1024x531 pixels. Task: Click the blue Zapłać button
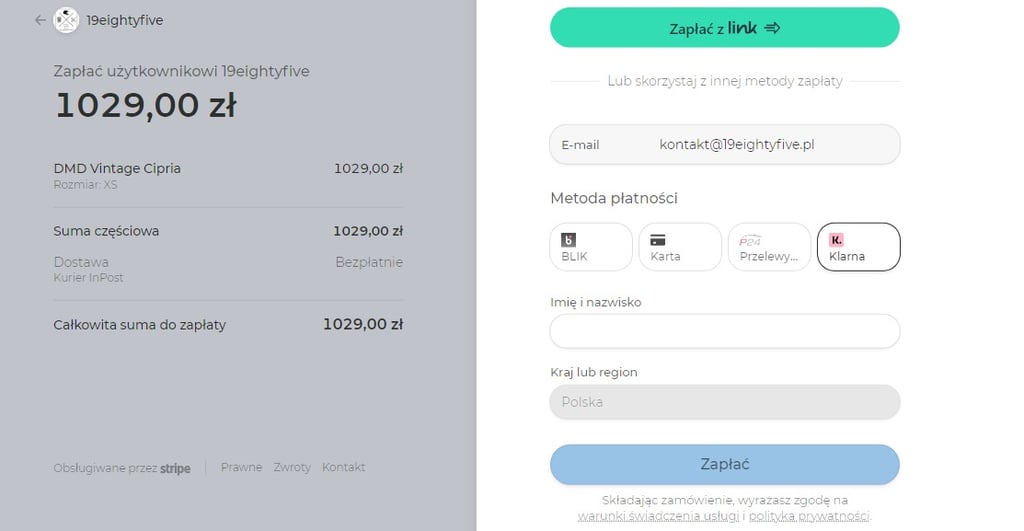coord(725,464)
